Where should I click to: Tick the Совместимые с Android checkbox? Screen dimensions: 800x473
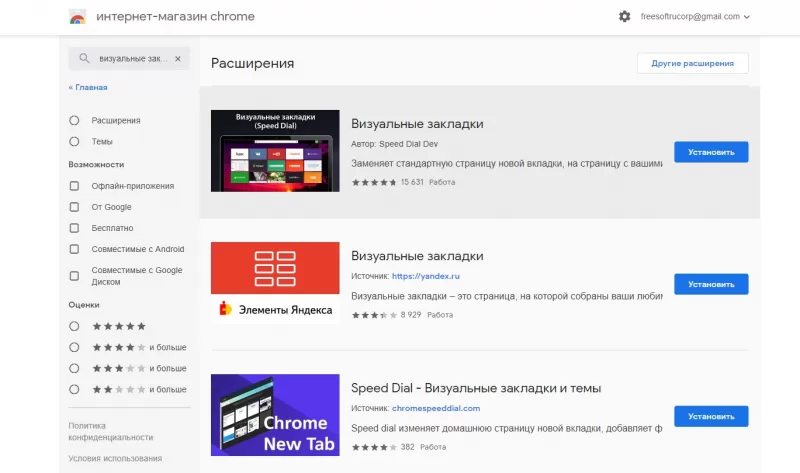[x=74, y=249]
